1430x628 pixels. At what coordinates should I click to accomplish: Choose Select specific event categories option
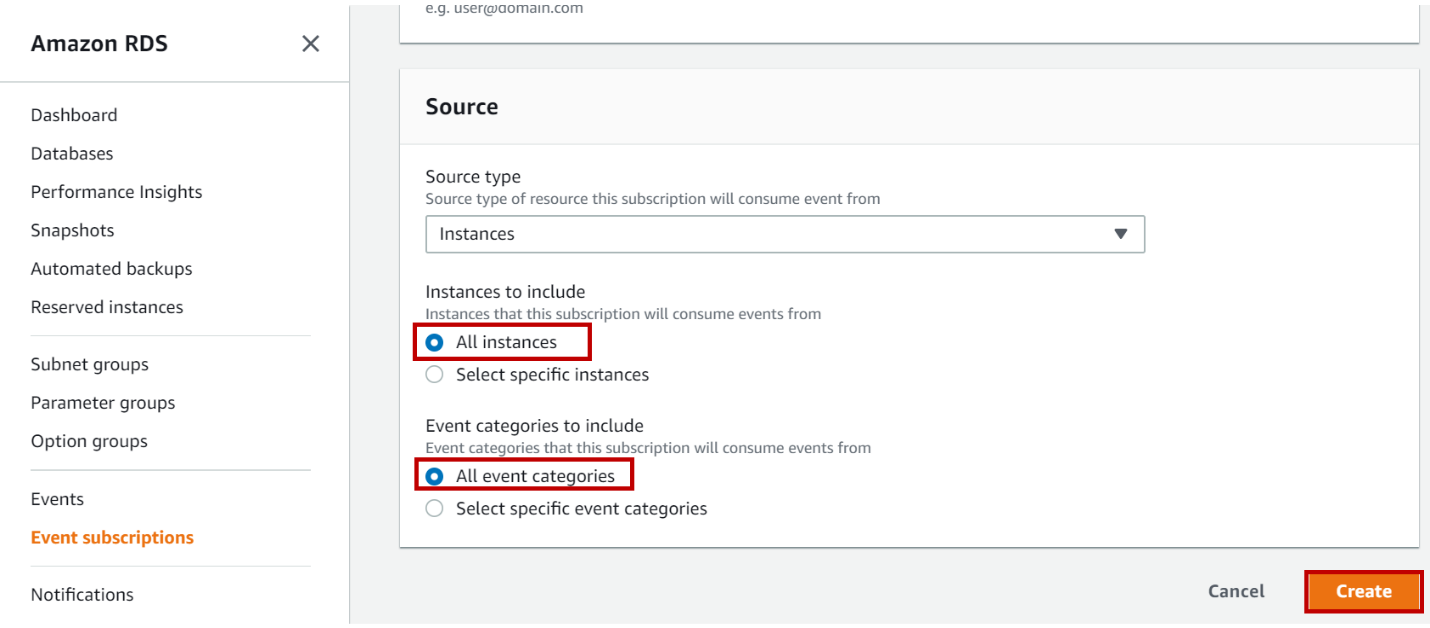tap(435, 509)
